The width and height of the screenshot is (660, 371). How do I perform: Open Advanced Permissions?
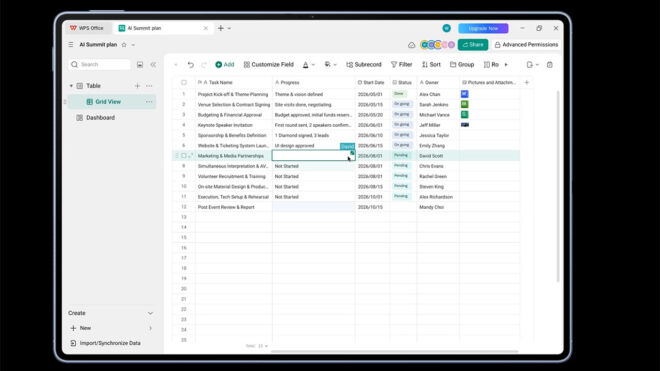(526, 45)
